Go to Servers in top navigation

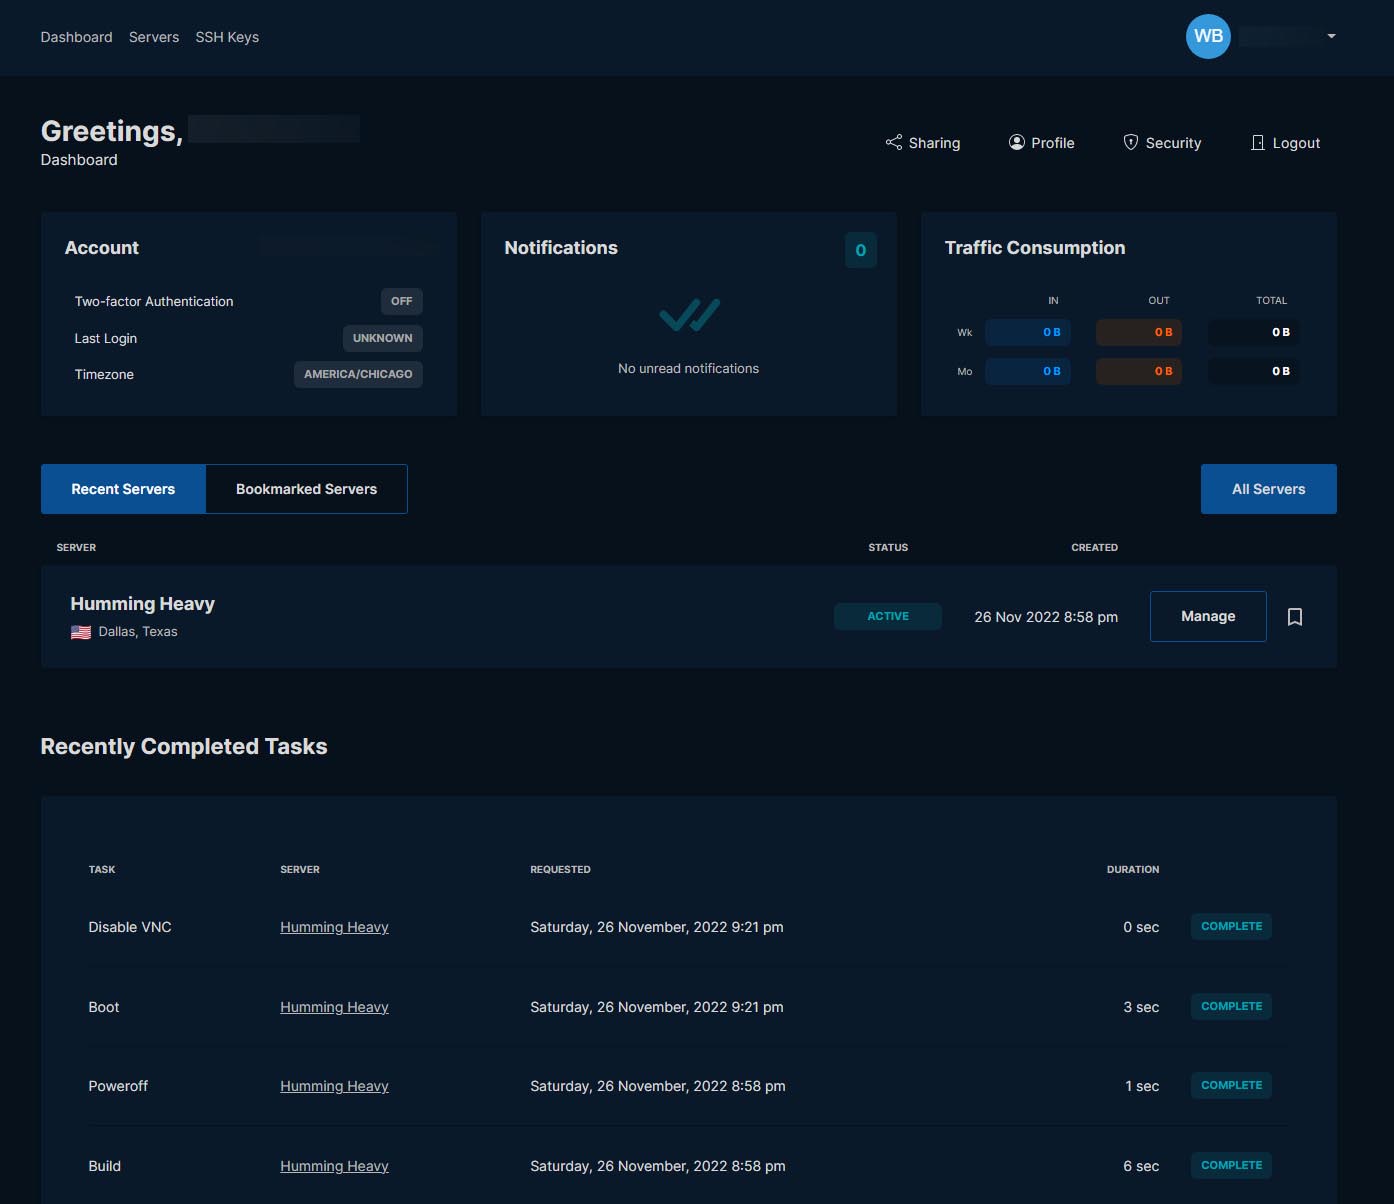154,37
